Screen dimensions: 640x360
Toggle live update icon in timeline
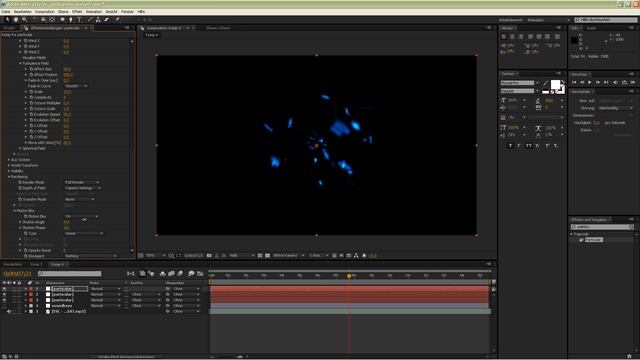coord(142,273)
